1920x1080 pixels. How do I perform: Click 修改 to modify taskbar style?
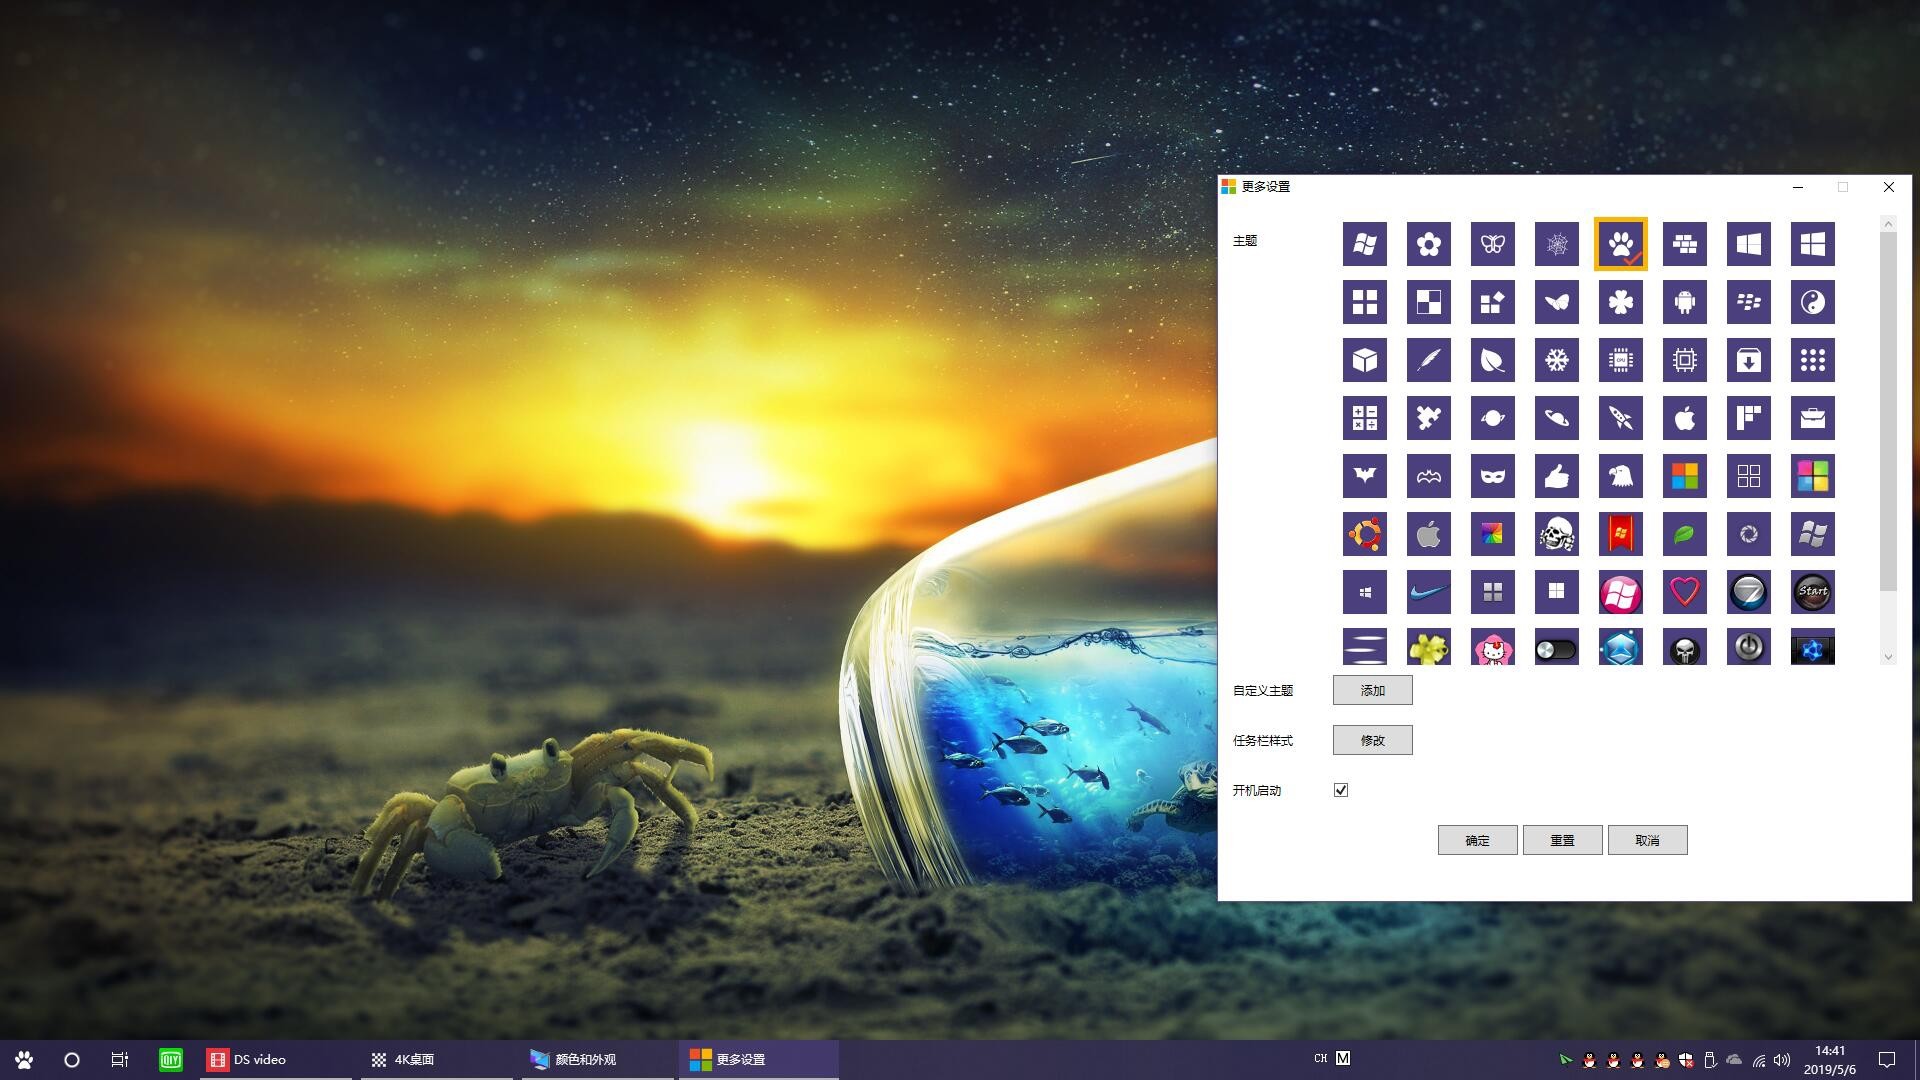click(1371, 739)
